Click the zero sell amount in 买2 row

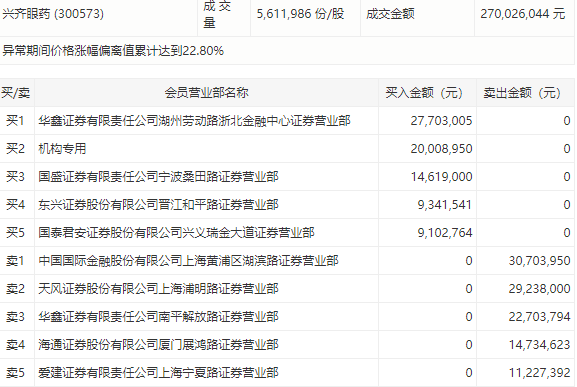567,149
